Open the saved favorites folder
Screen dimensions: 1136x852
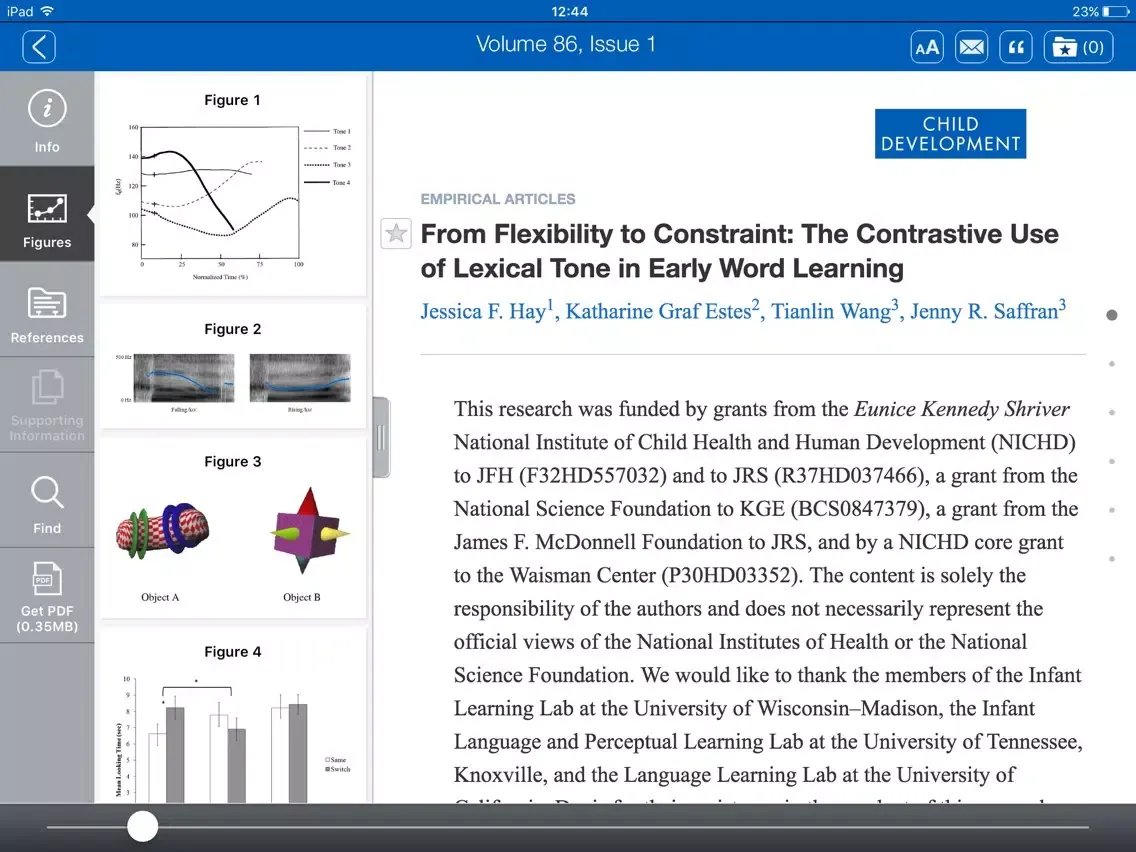click(1078, 46)
